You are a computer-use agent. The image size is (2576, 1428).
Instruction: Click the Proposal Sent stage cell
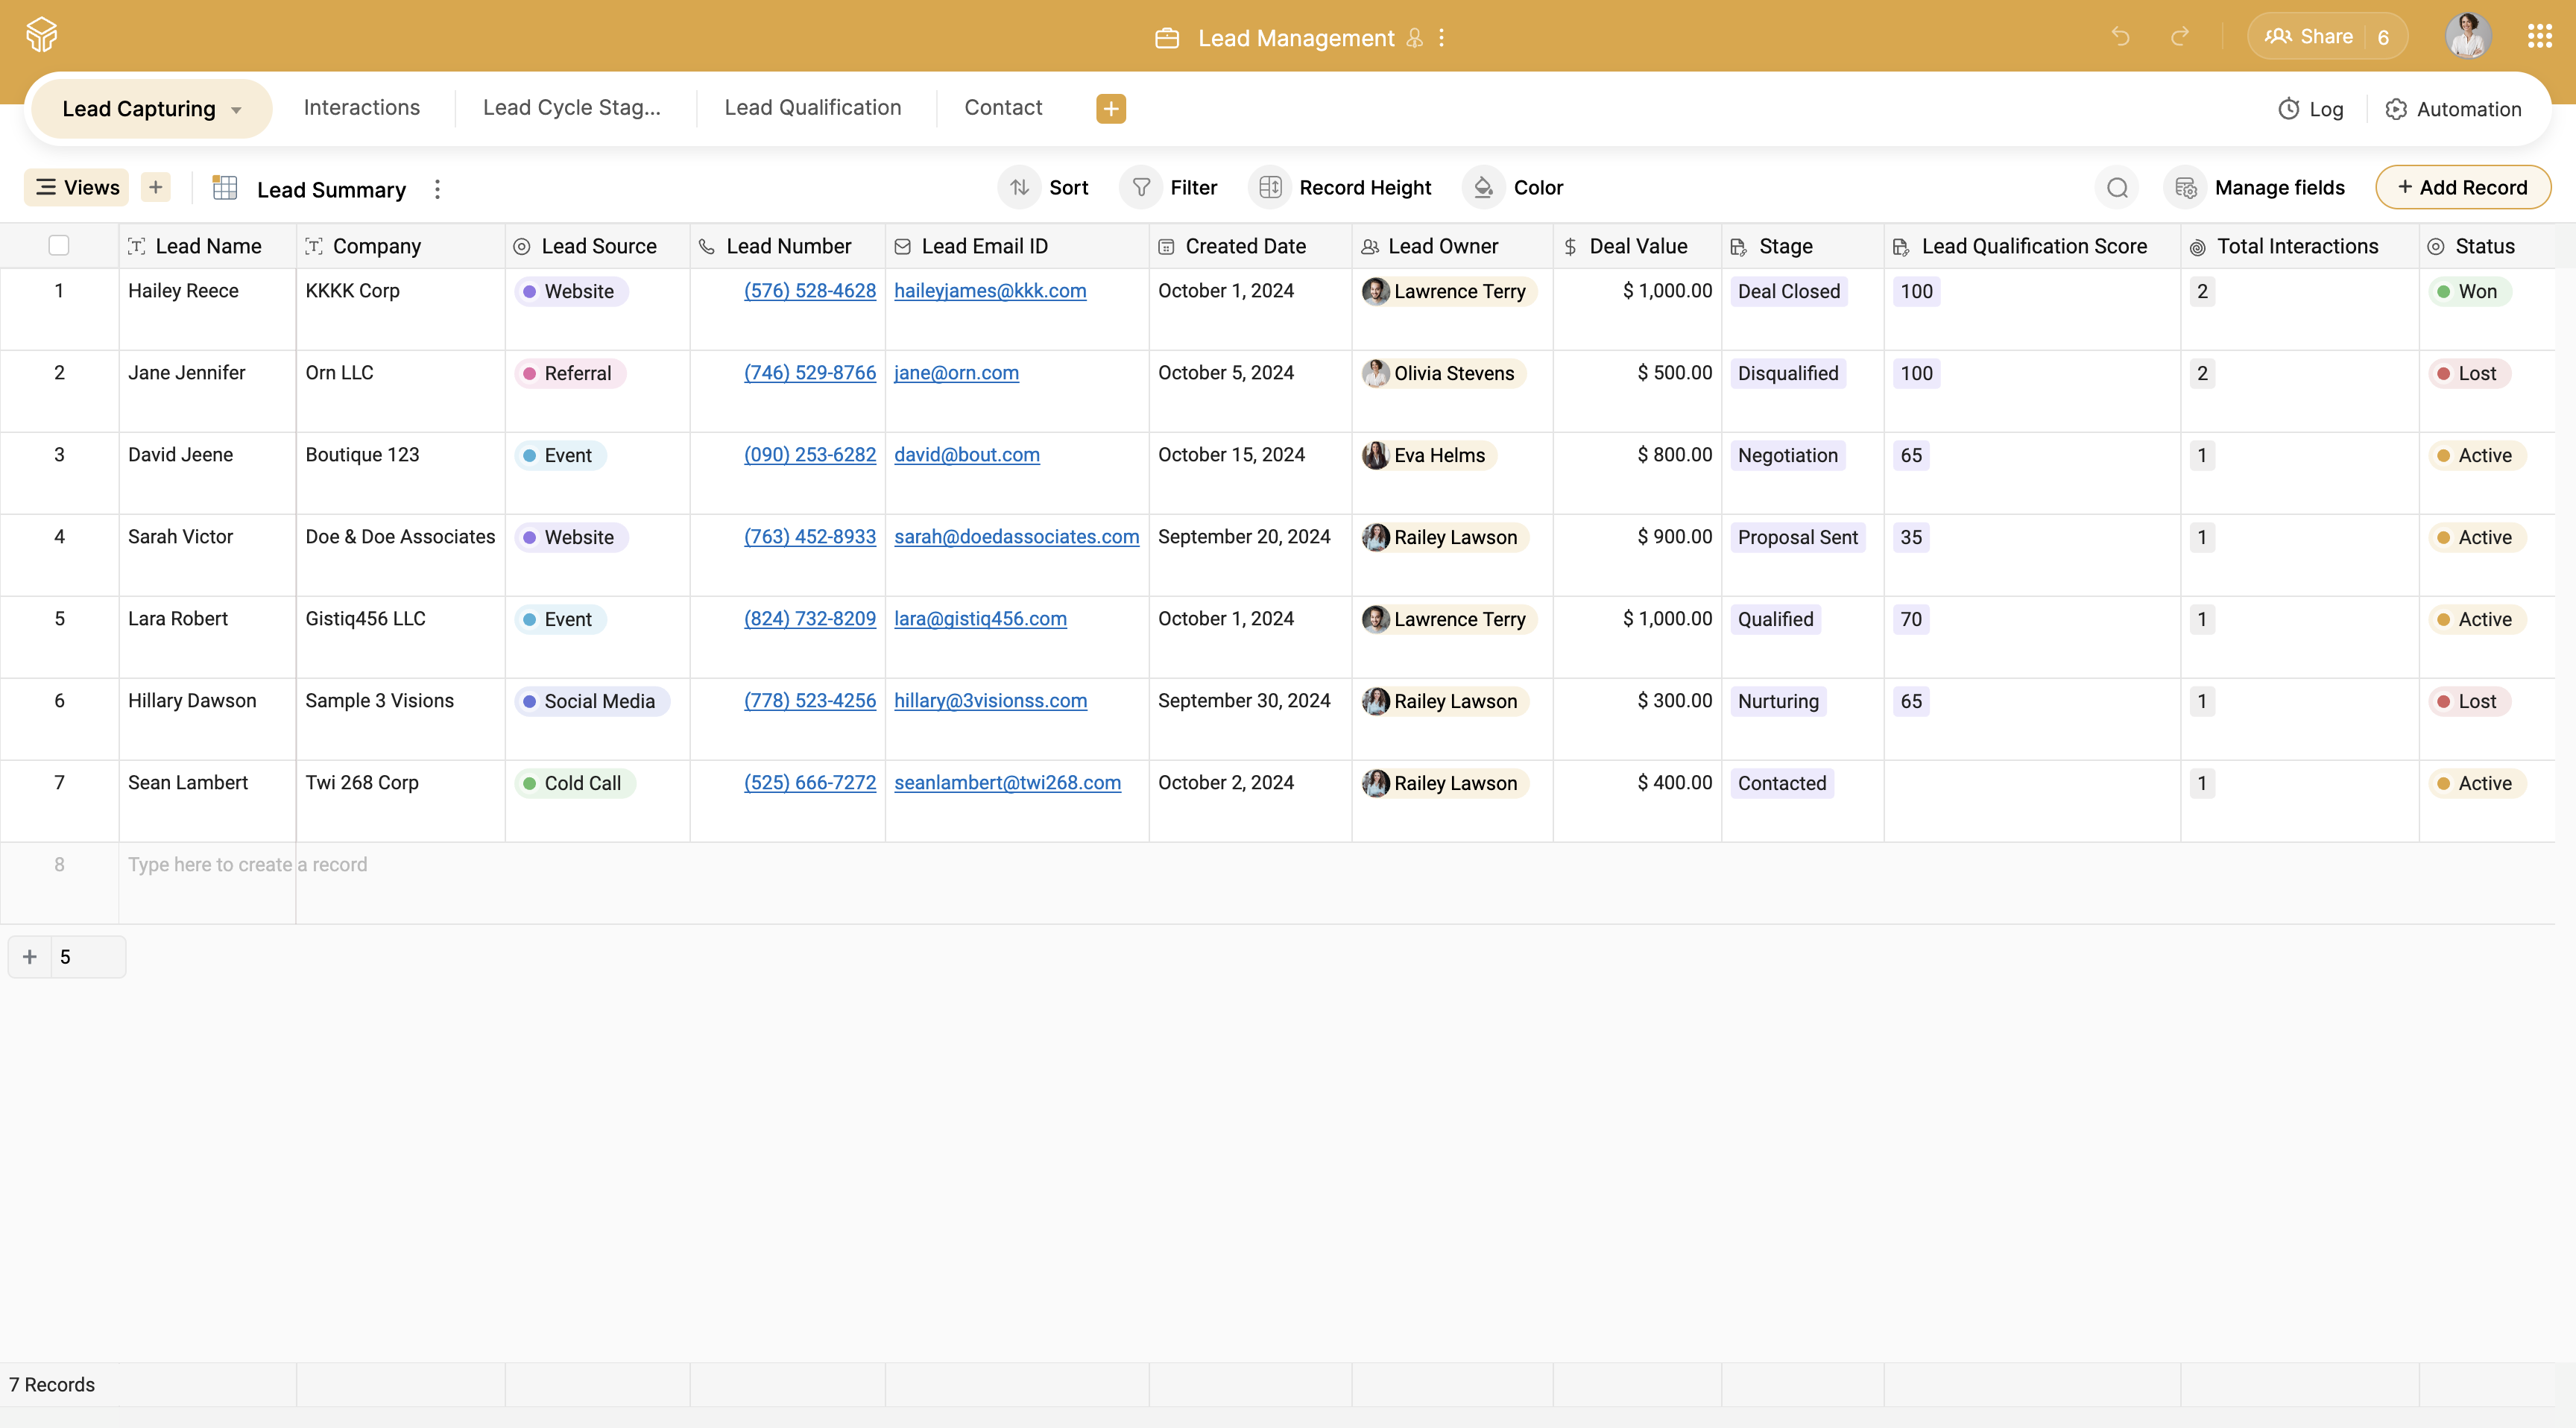pyautogui.click(x=1803, y=555)
